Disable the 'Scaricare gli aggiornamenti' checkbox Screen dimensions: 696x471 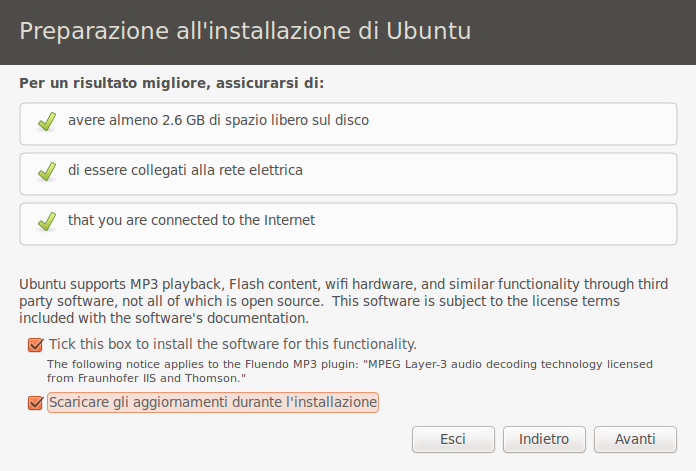point(36,403)
